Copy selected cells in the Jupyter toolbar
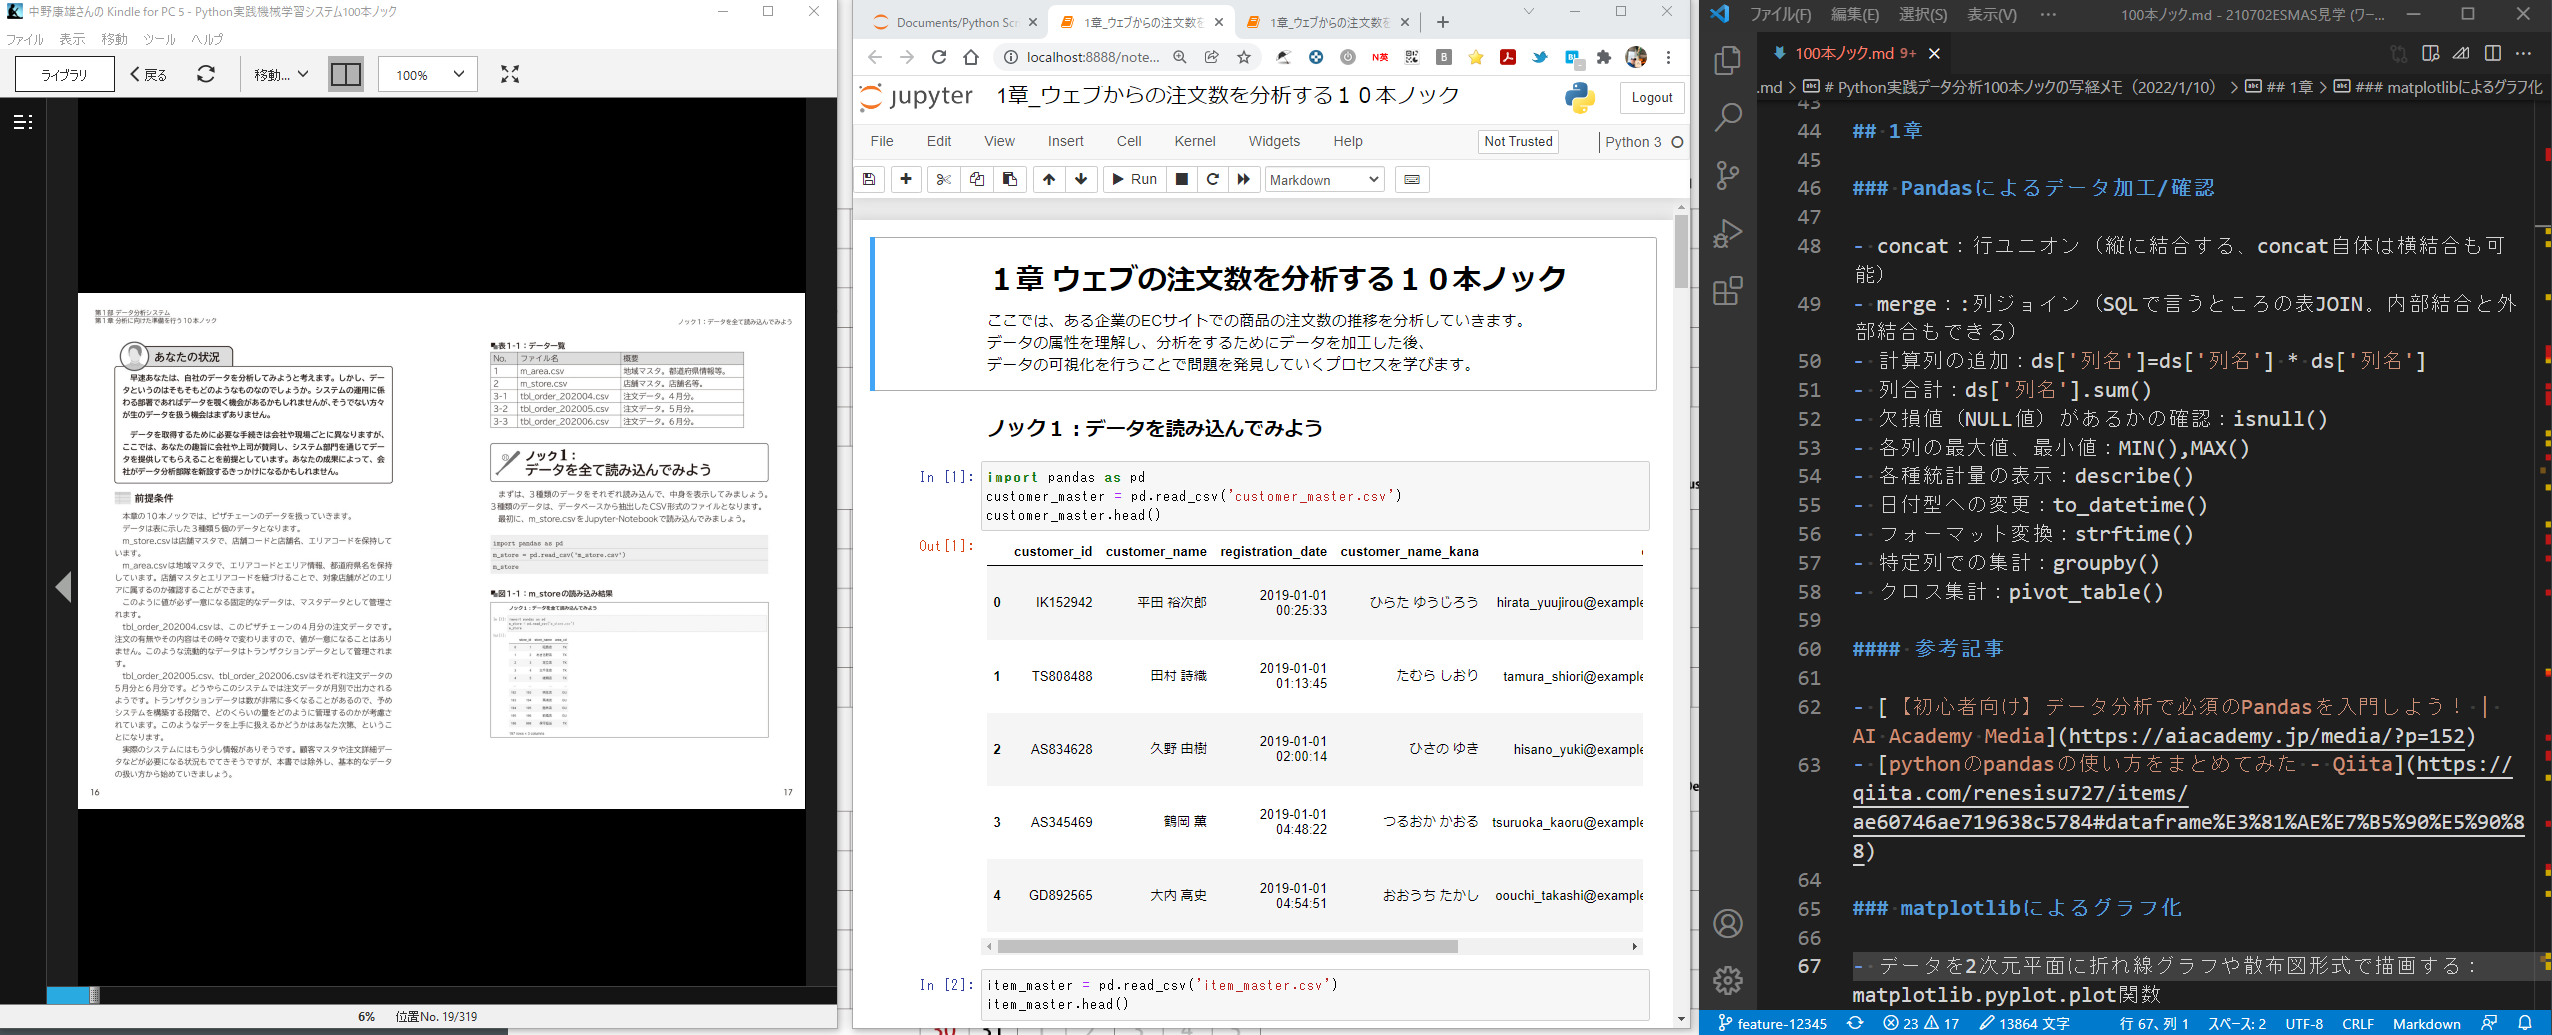The width and height of the screenshot is (2552, 1035). 976,180
